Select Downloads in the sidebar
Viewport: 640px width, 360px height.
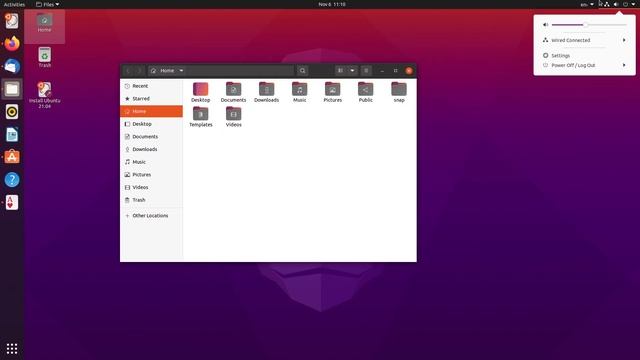[x=151, y=149]
